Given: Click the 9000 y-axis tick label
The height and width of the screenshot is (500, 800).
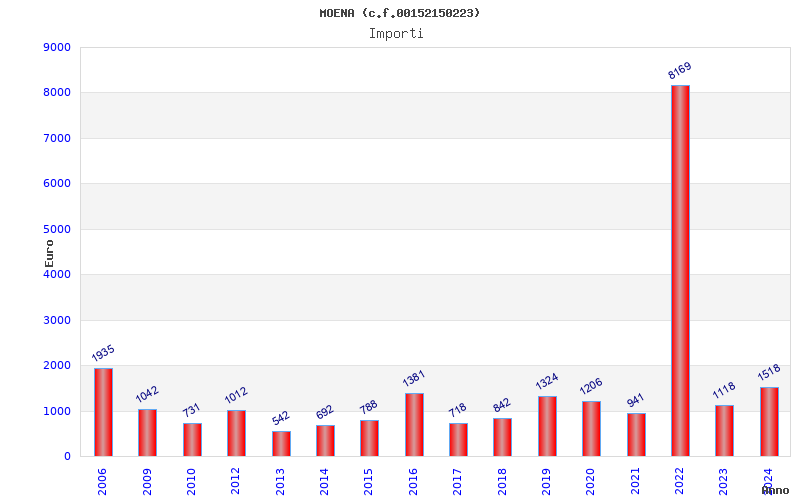Looking at the screenshot, I should point(57,47).
